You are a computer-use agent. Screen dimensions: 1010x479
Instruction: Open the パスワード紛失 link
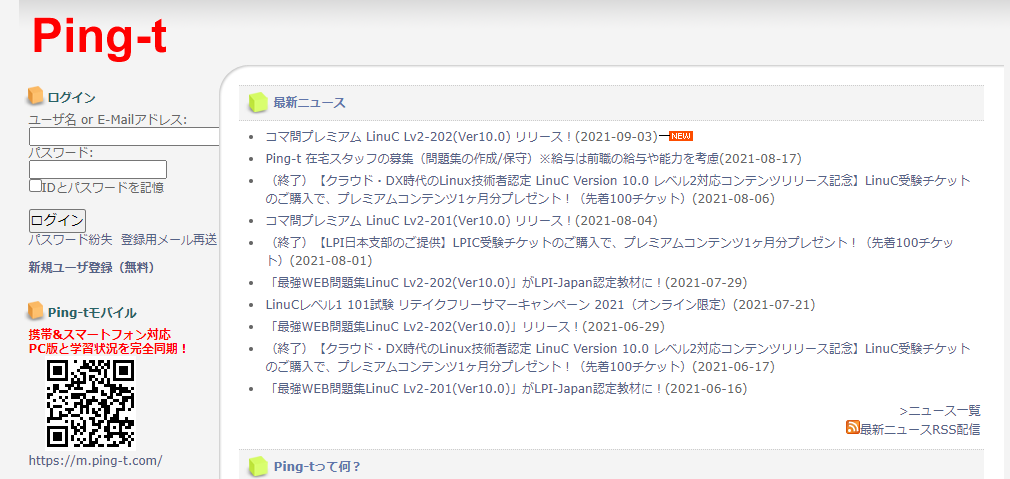71,240
